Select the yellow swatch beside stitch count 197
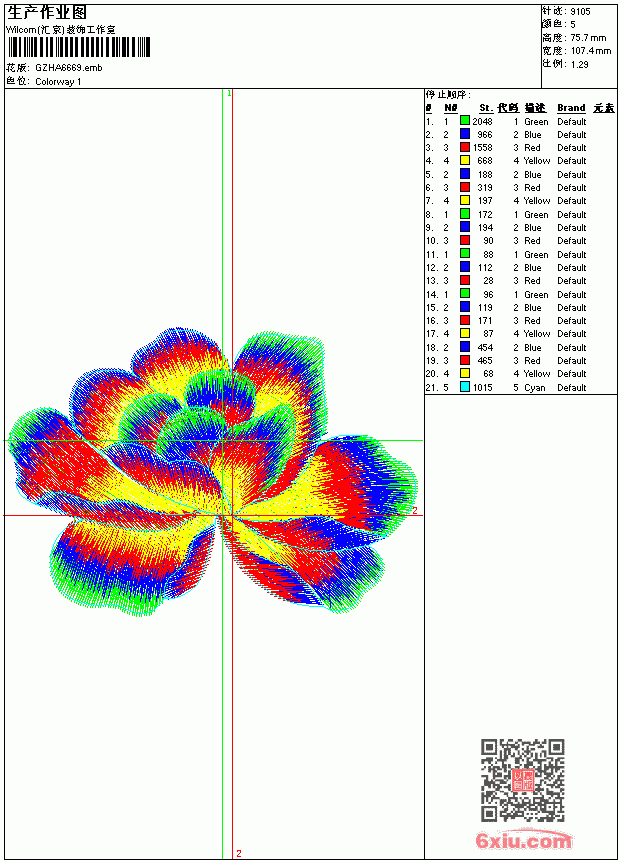 (465, 200)
